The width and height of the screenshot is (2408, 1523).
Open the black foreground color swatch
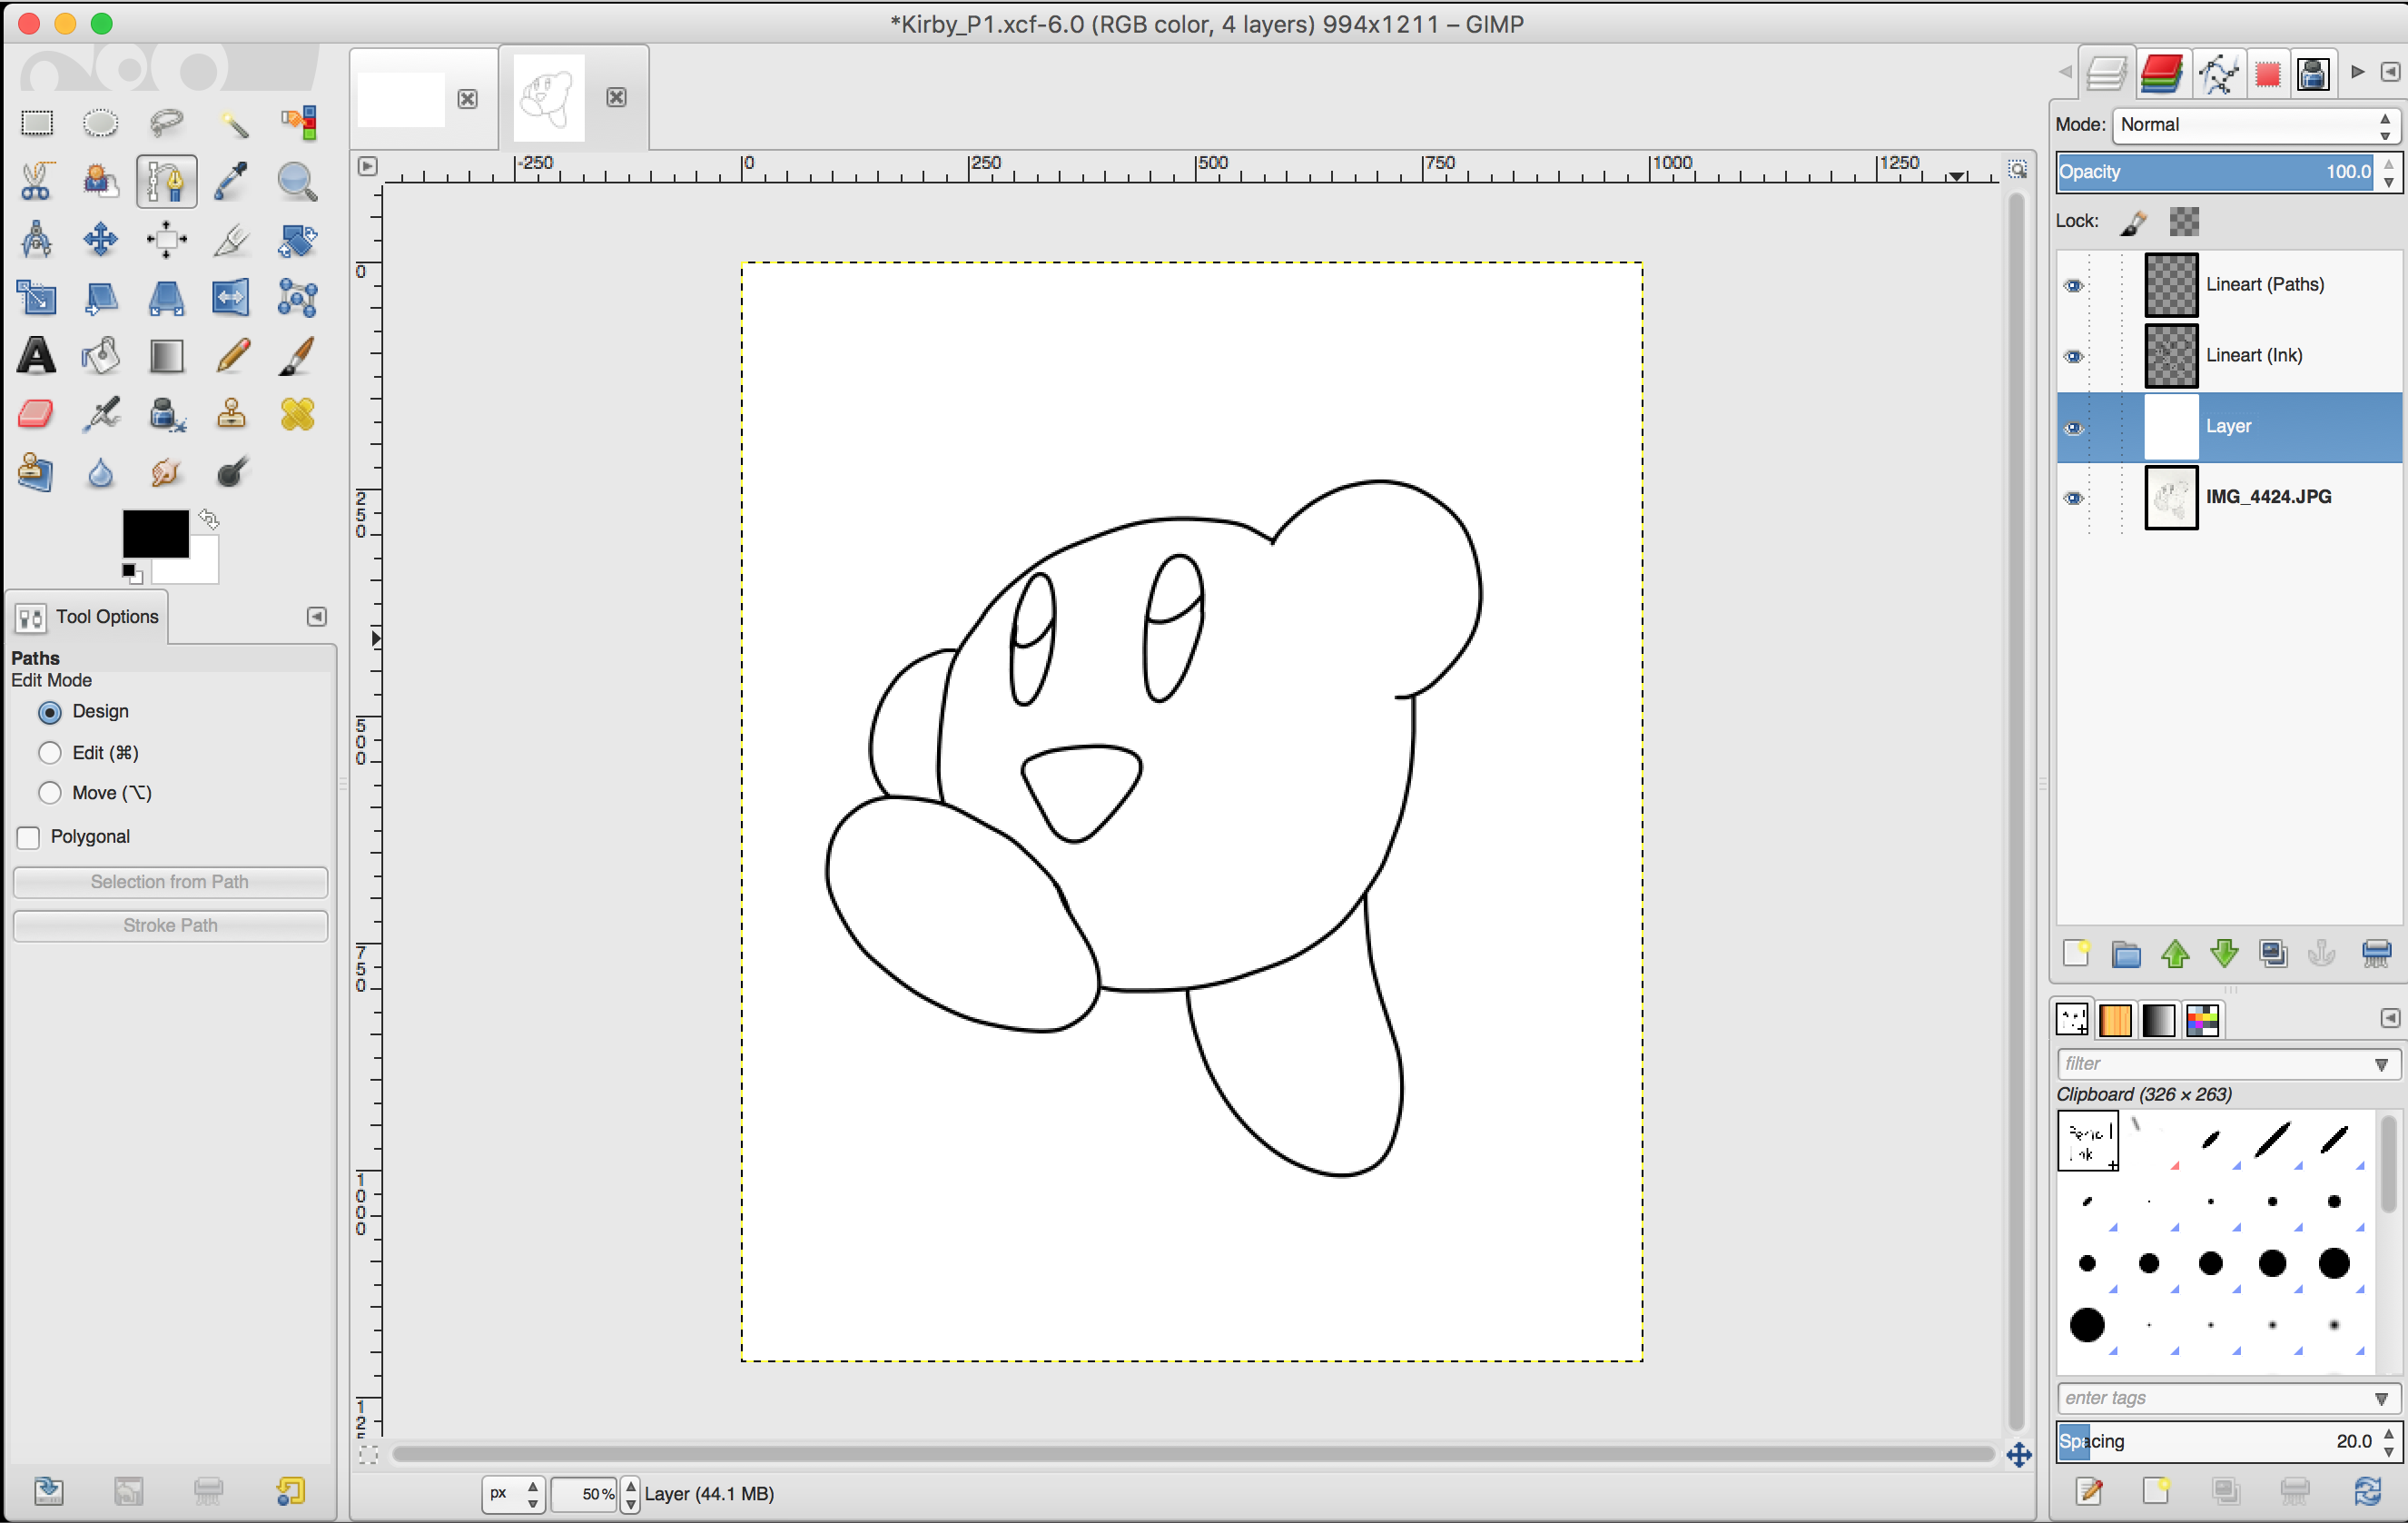155,533
